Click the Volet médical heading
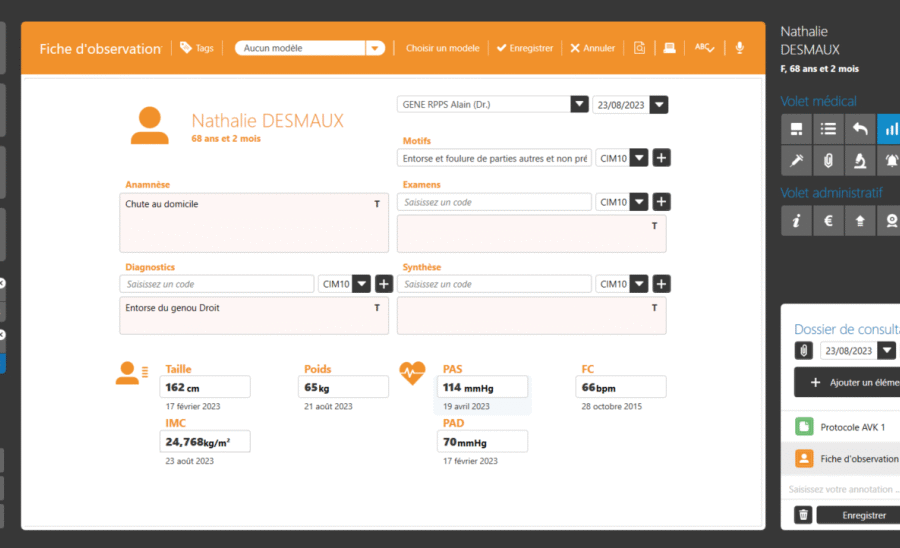Viewport: 900px width, 548px height. pos(818,101)
